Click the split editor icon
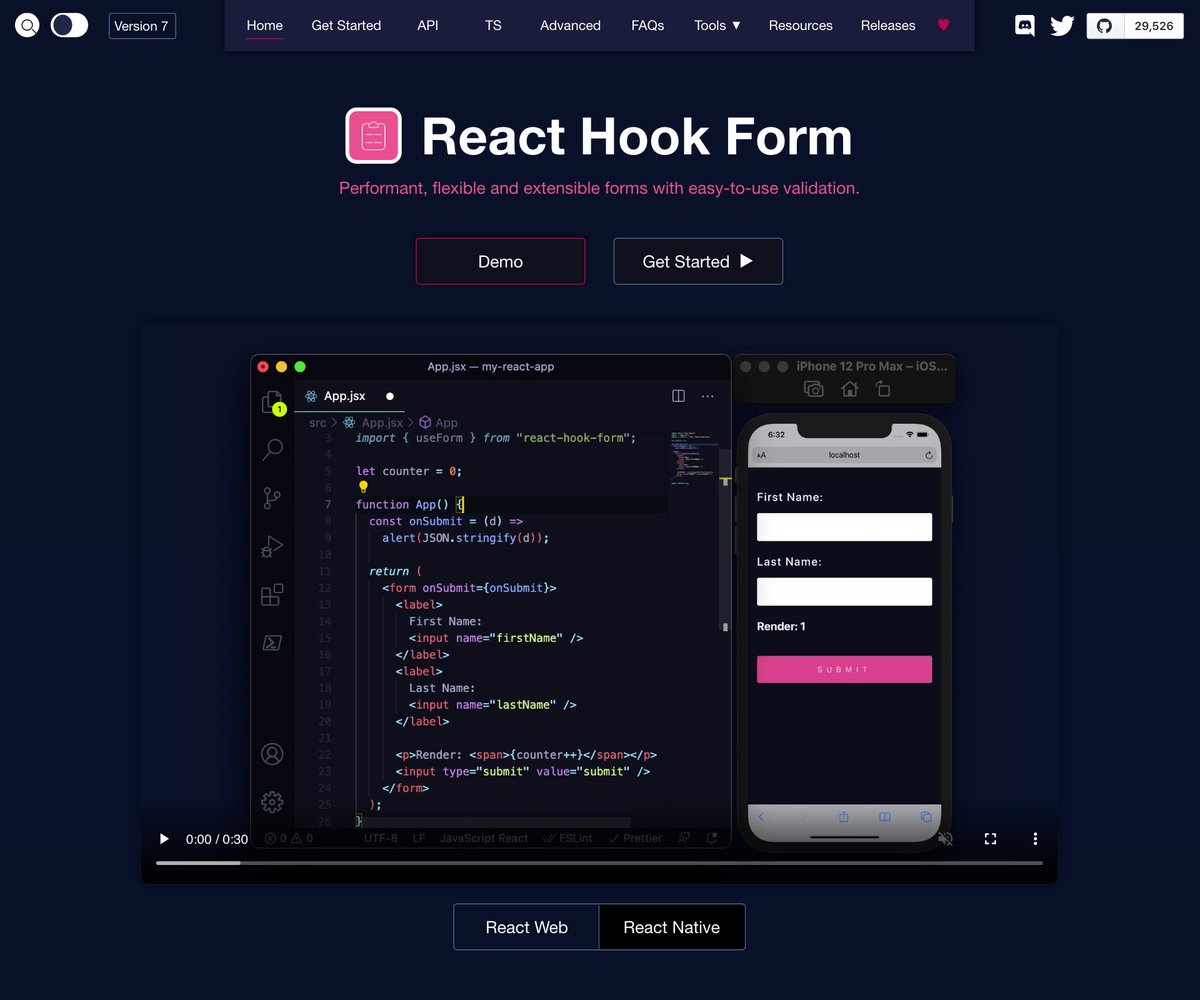This screenshot has width=1200, height=1000. (x=678, y=396)
